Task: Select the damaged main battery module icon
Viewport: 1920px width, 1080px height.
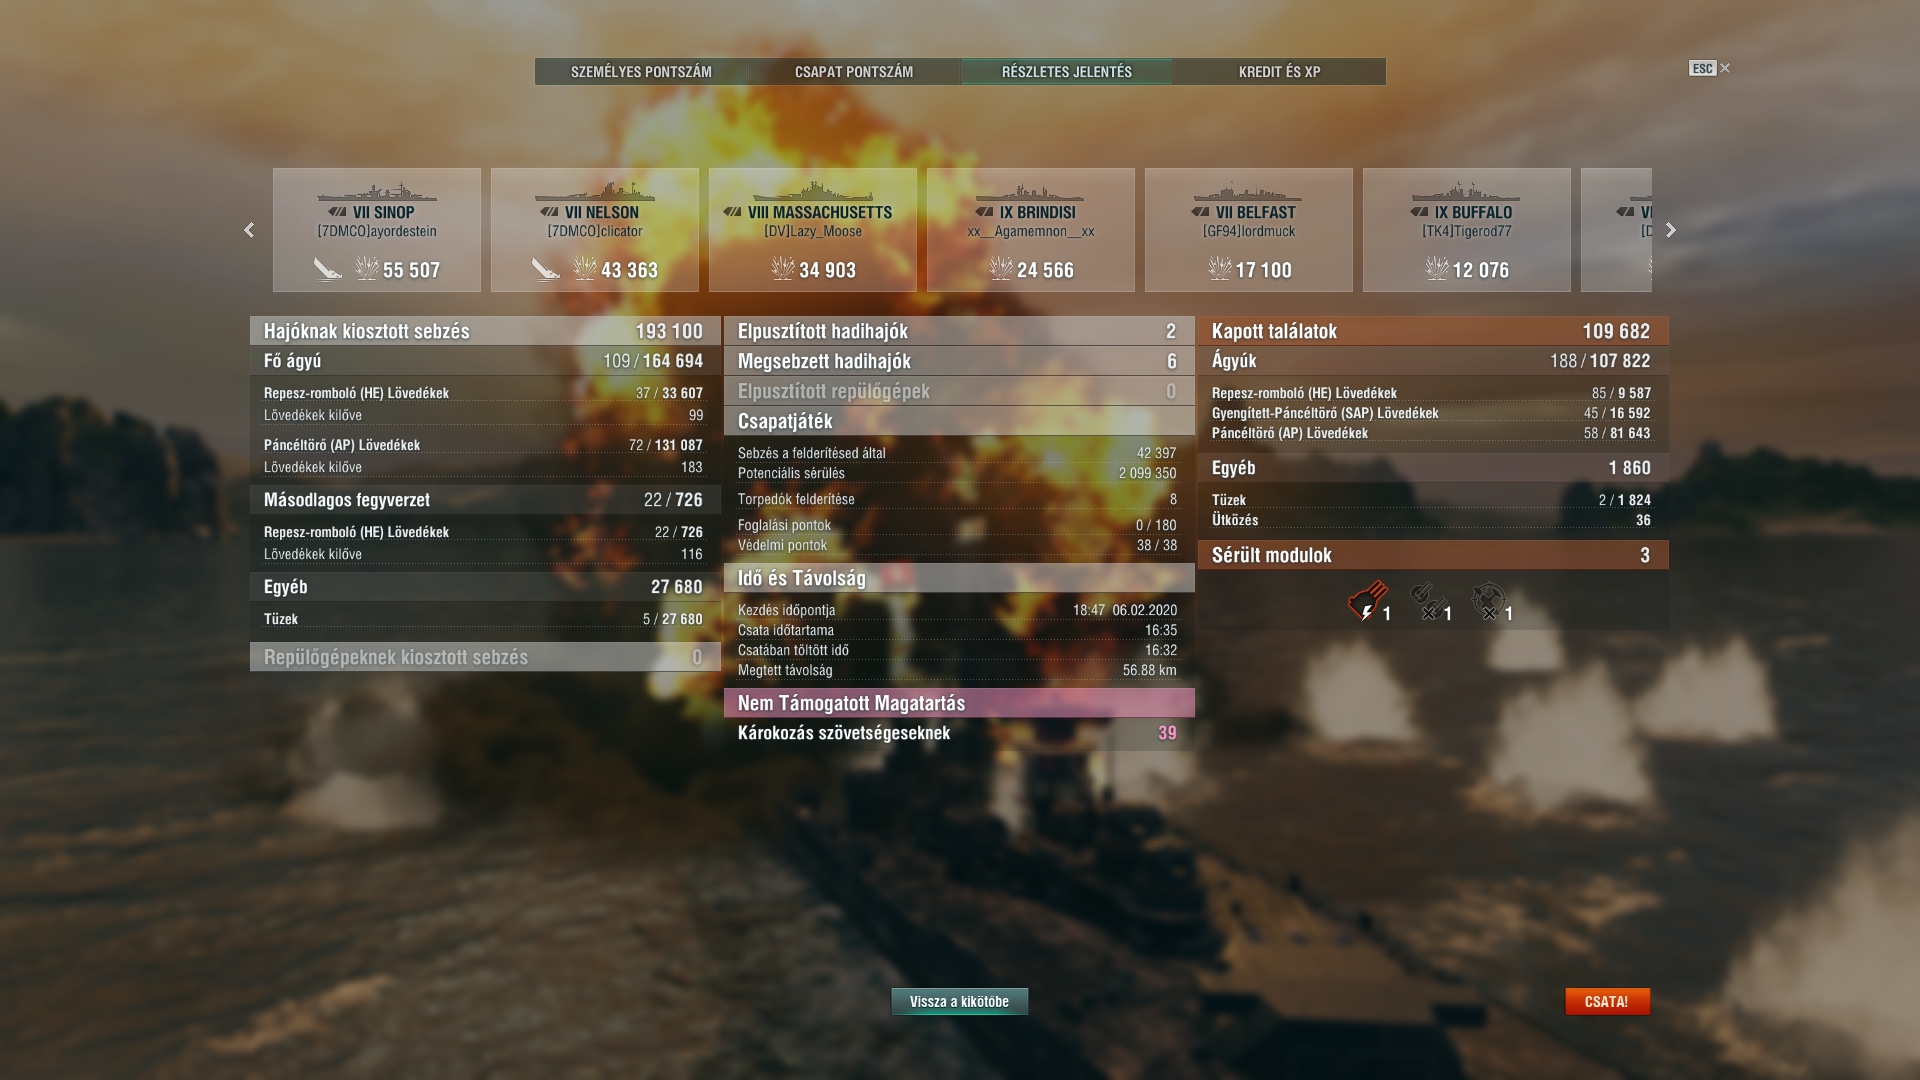Action: point(1367,602)
